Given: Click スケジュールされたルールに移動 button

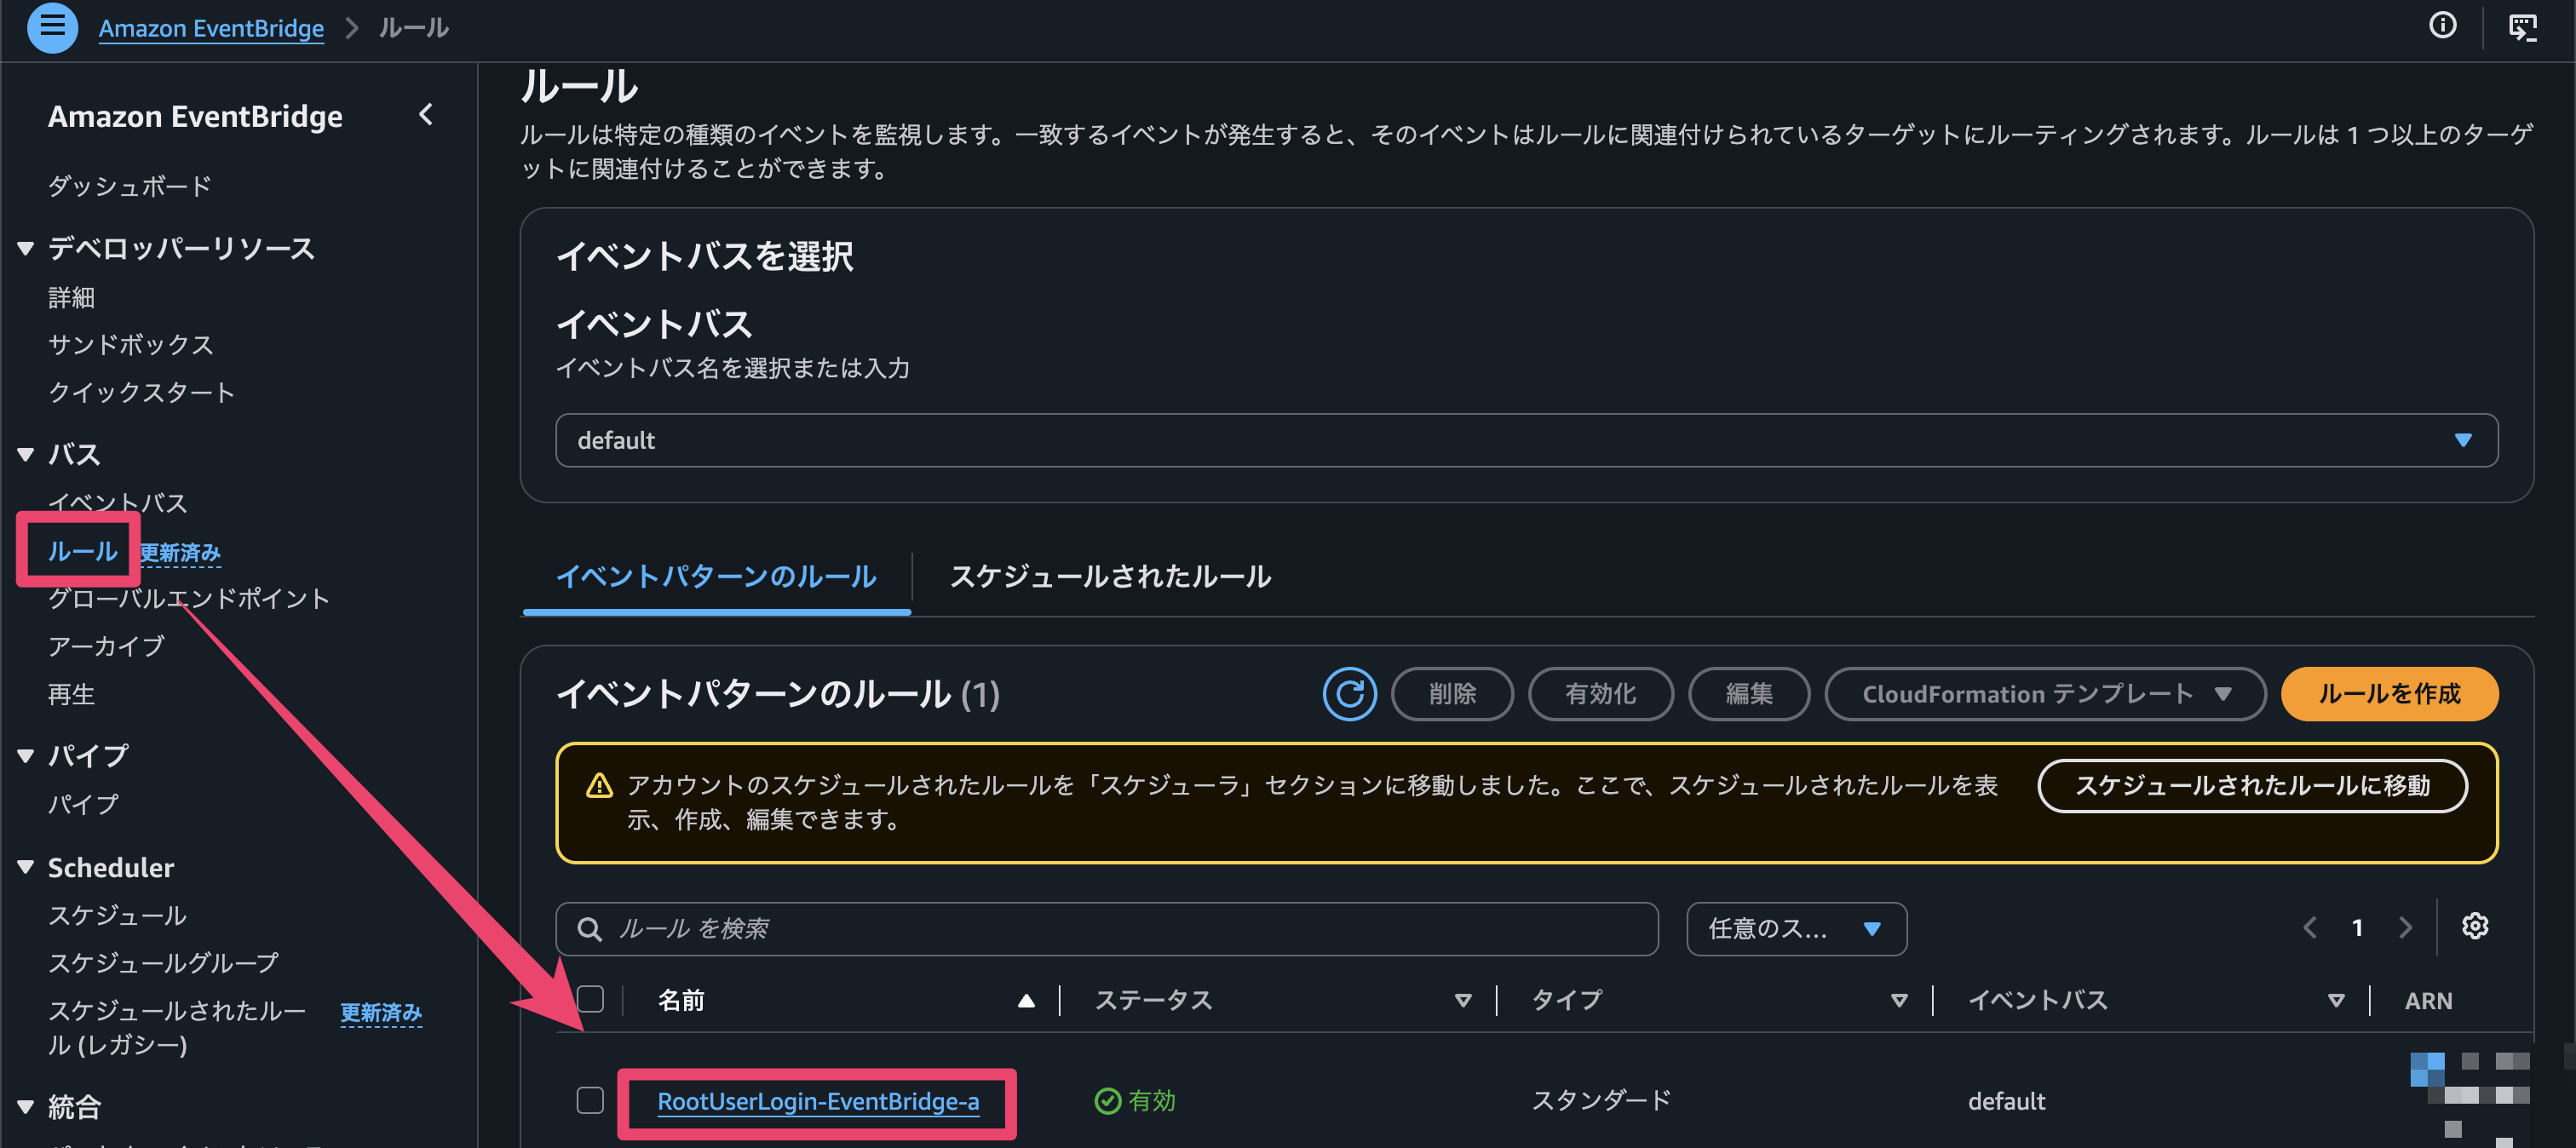Looking at the screenshot, I should 2252,786.
